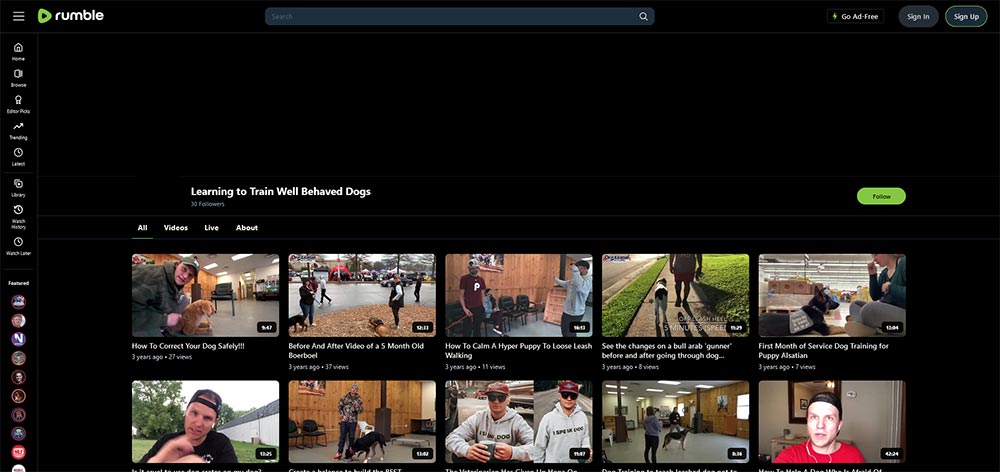Click channel name 'Learning to Train Well Behaved Dogs'
The width and height of the screenshot is (1000, 472).
coord(281,191)
